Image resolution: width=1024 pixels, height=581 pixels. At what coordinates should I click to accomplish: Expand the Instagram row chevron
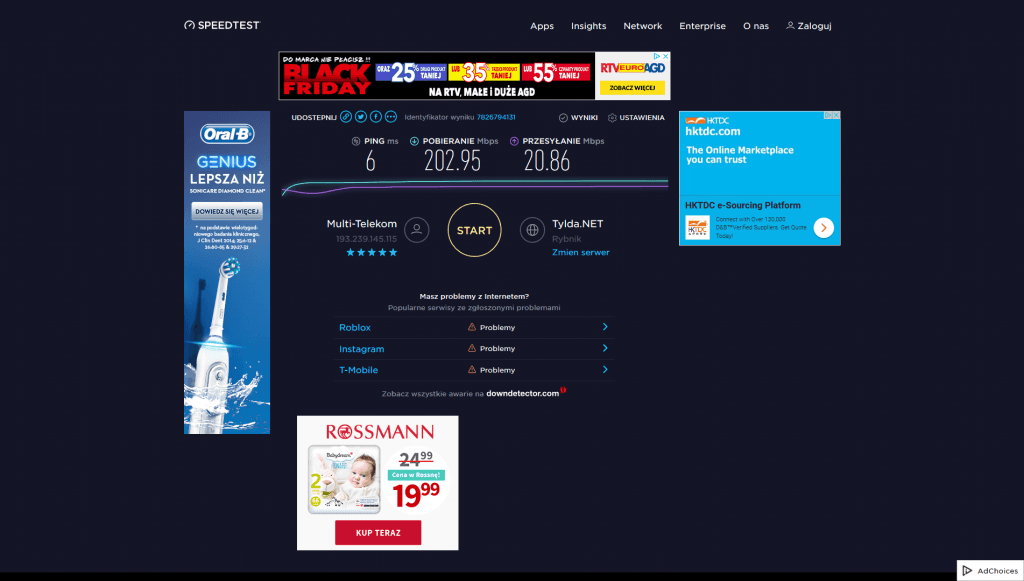point(605,348)
